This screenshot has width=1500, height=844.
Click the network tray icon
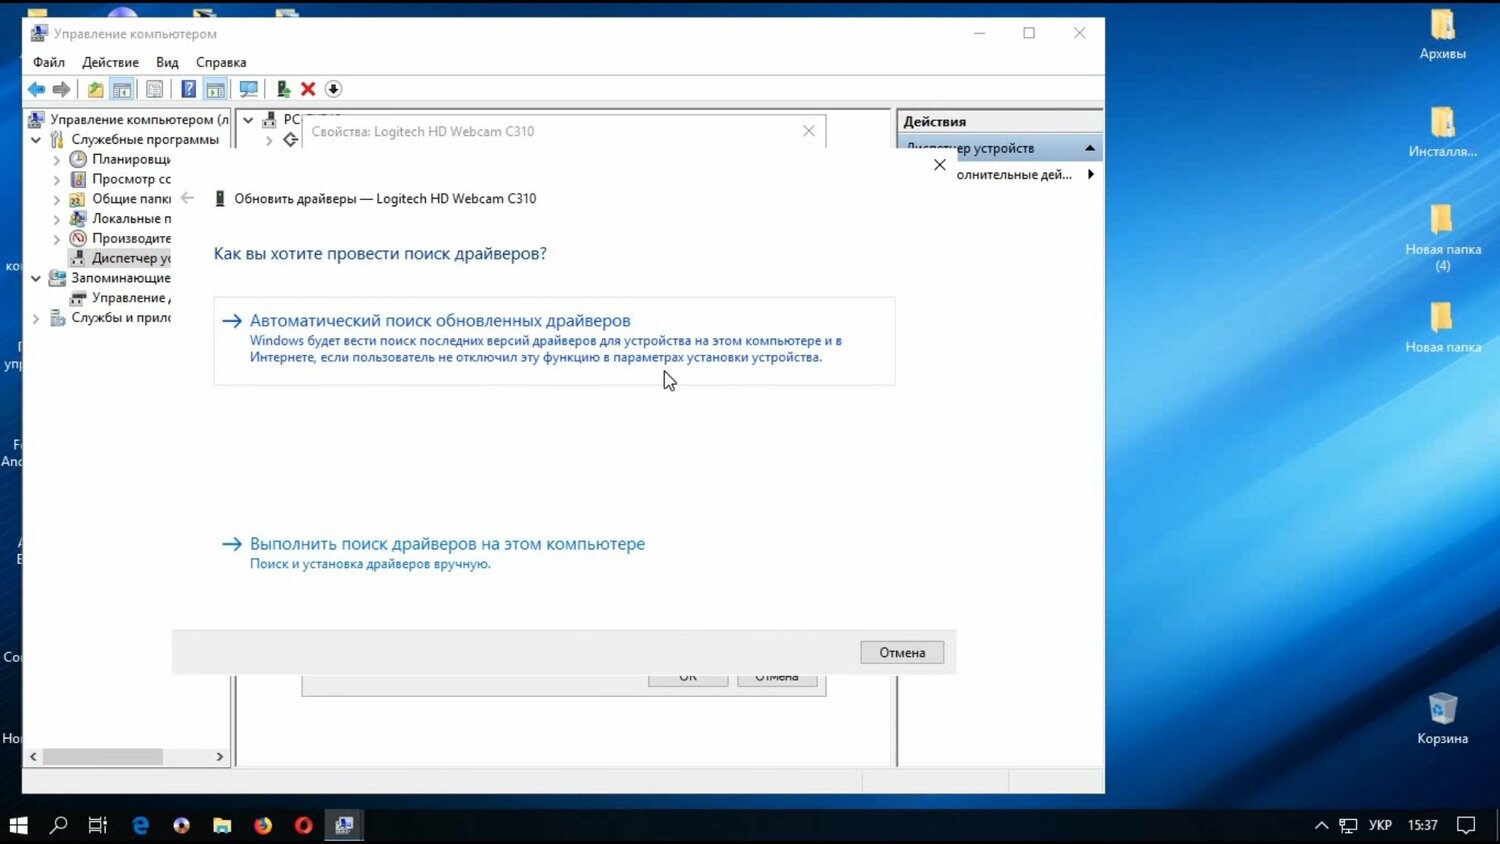(1348, 825)
